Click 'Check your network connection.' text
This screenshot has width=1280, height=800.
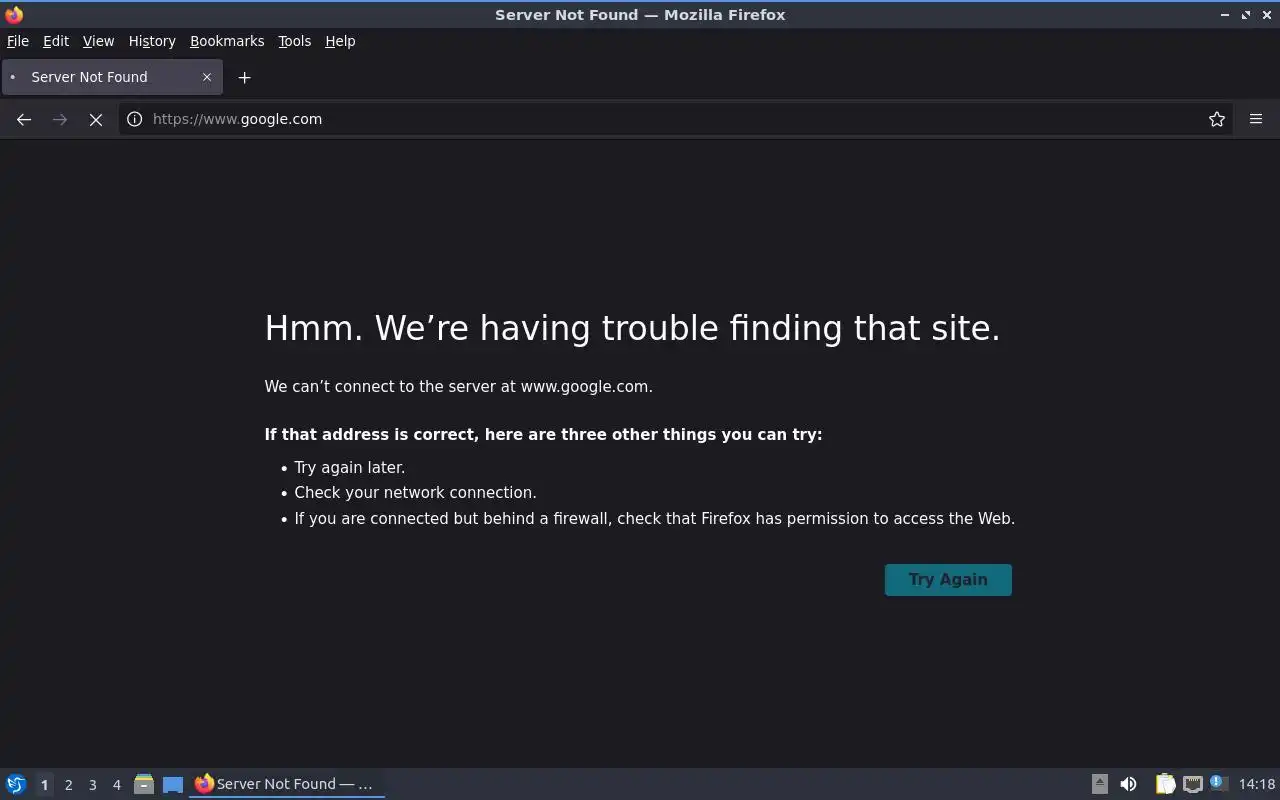click(415, 492)
